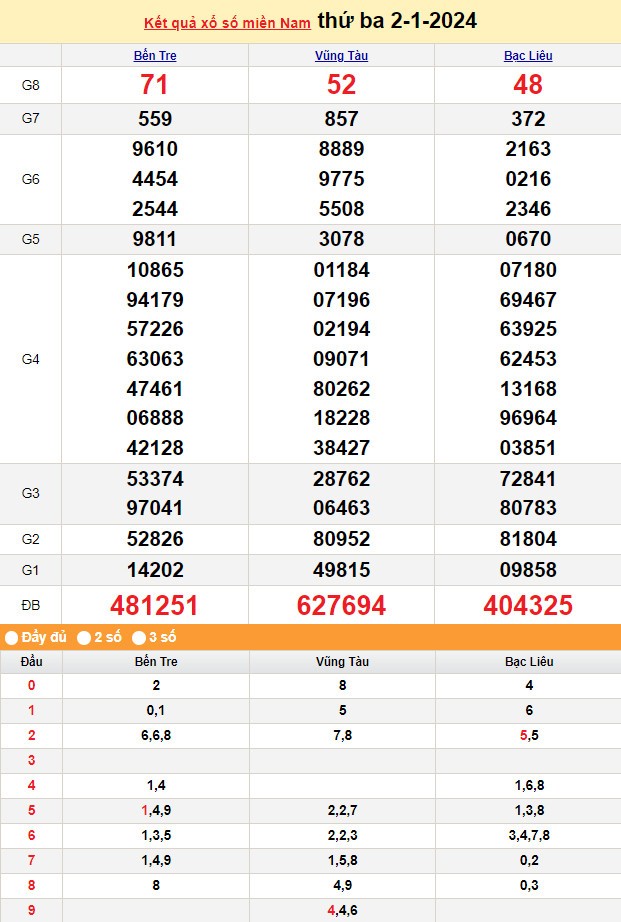The width and height of the screenshot is (621, 922).
Task: Select the '2 số' radio option
Action: point(85,637)
